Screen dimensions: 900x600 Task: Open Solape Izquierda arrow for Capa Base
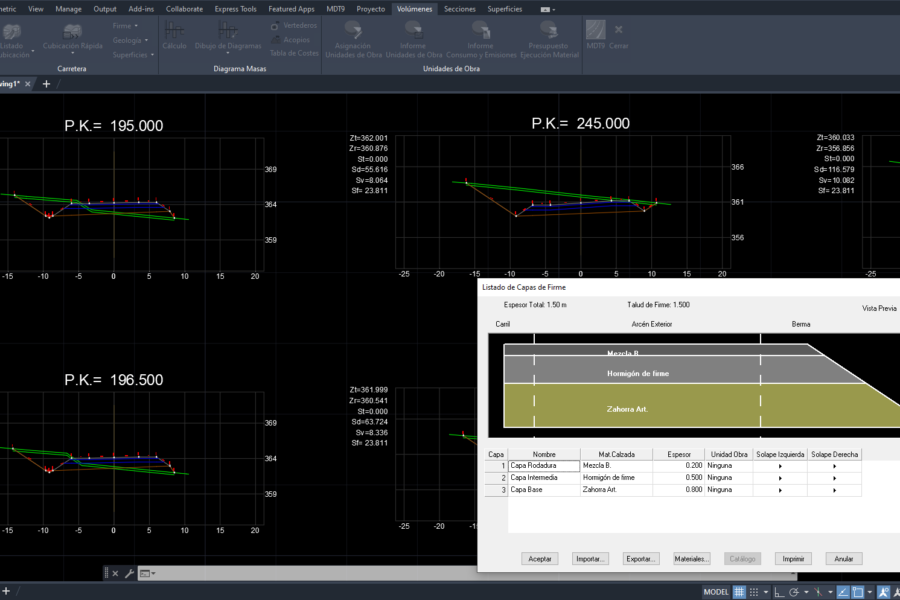[780, 490]
